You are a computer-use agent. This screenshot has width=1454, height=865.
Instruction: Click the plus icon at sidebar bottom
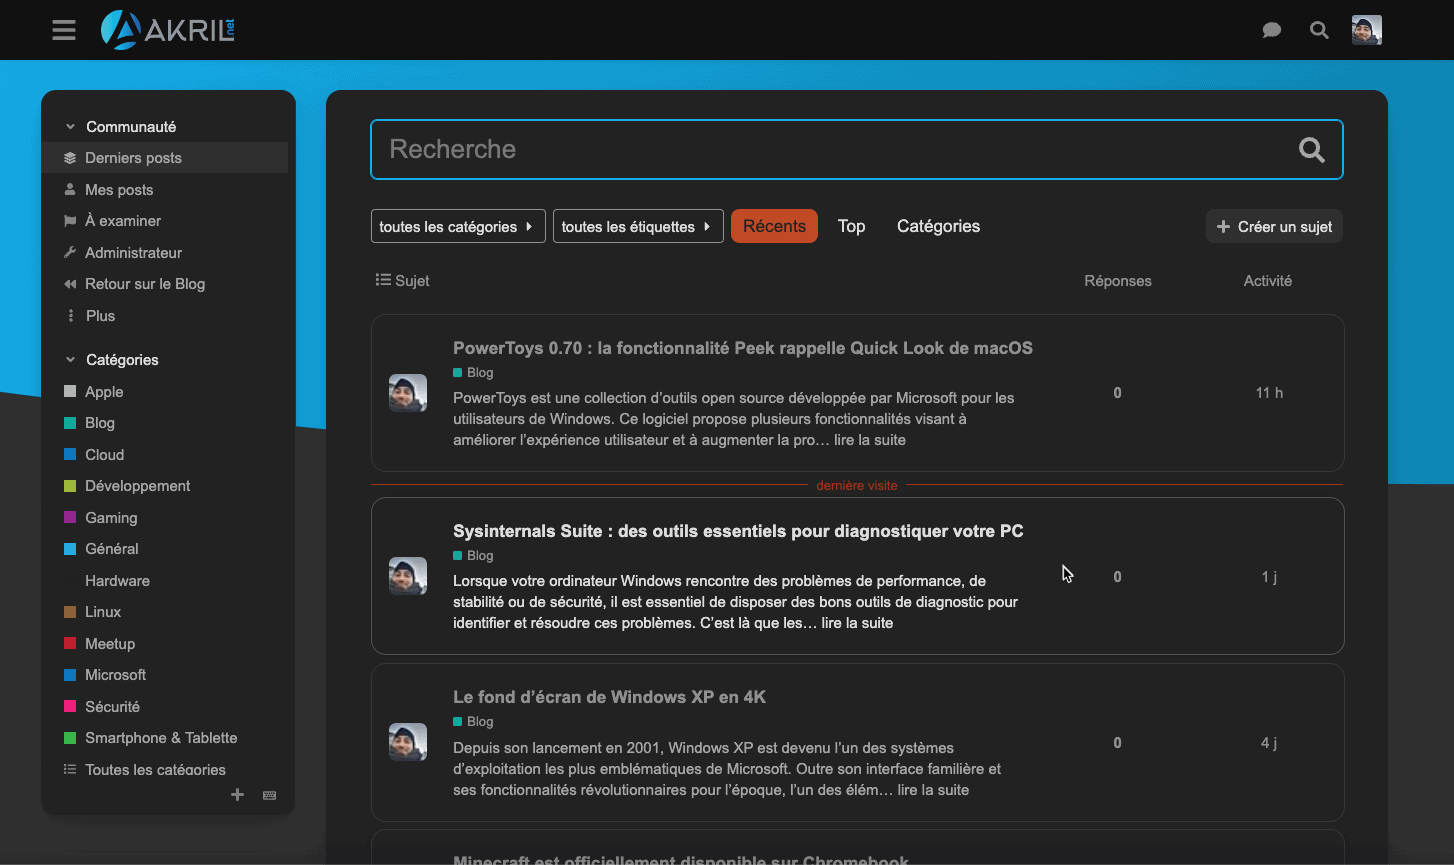(237, 795)
